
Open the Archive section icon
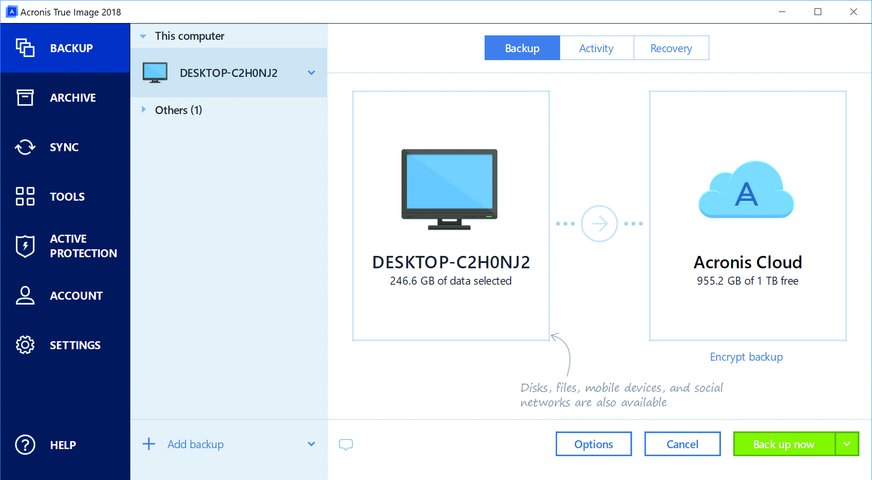click(x=25, y=97)
